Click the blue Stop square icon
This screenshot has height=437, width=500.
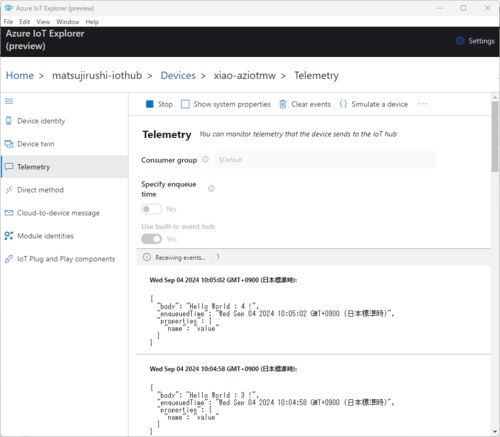coord(150,104)
